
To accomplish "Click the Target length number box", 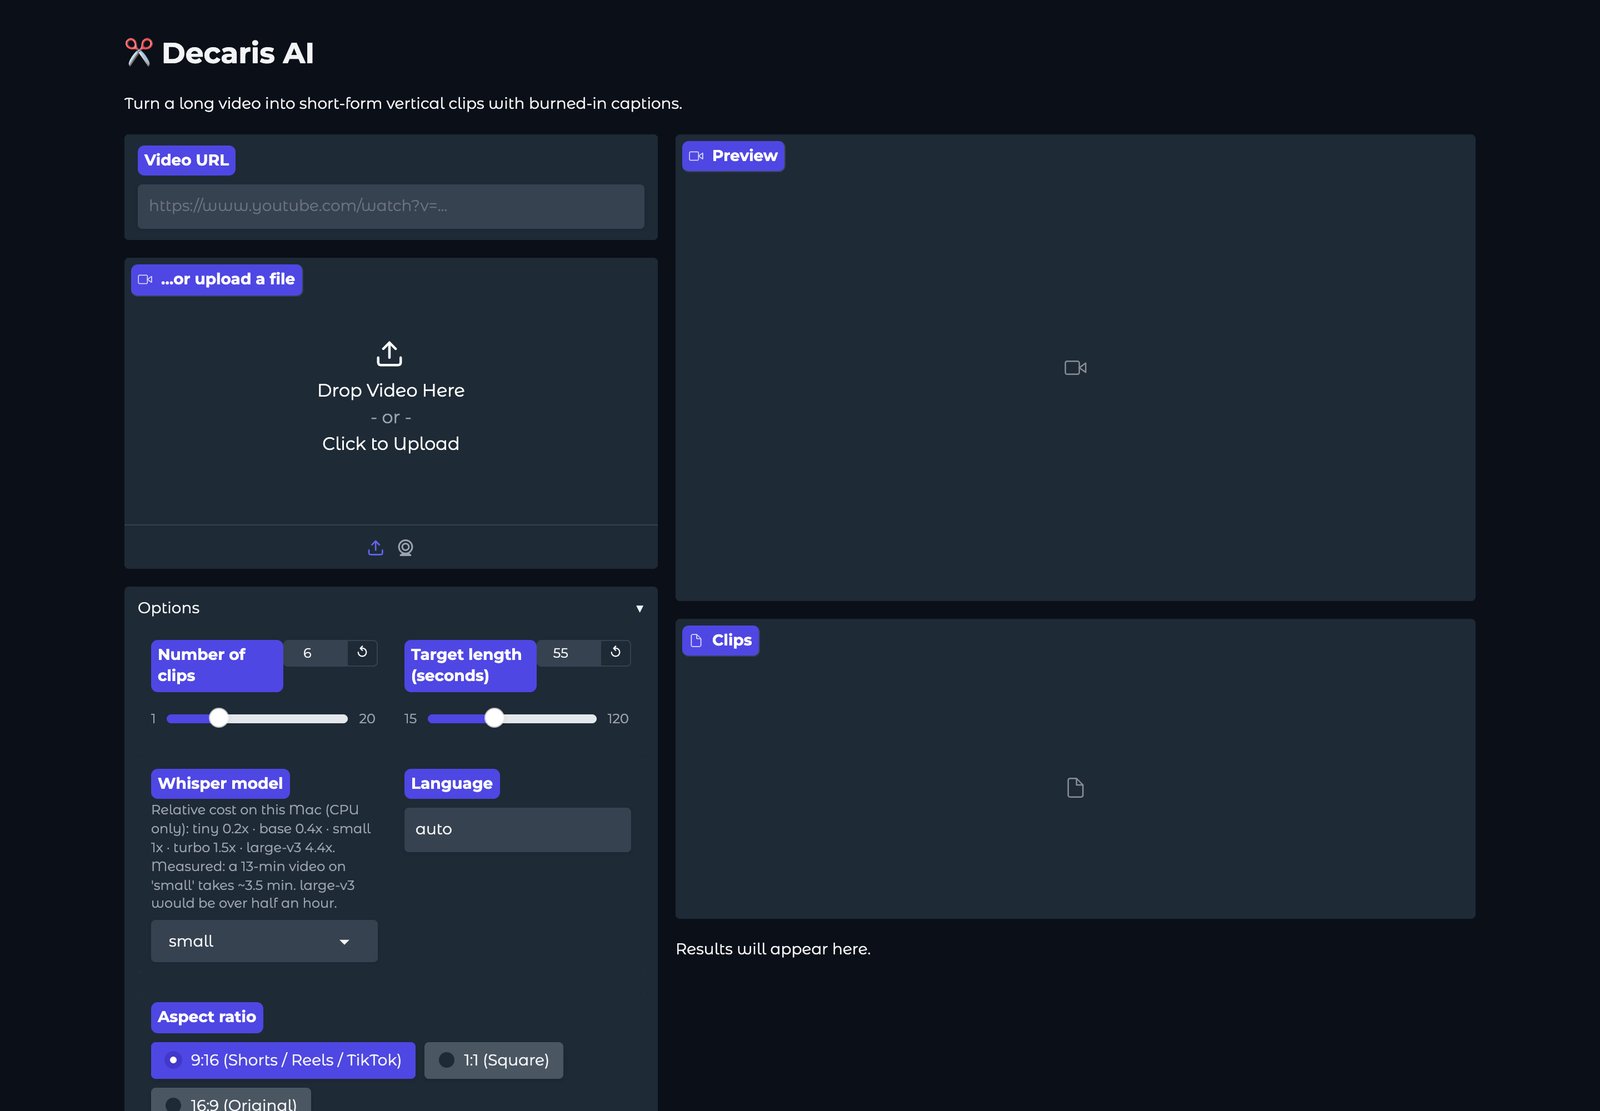I will pos(569,653).
